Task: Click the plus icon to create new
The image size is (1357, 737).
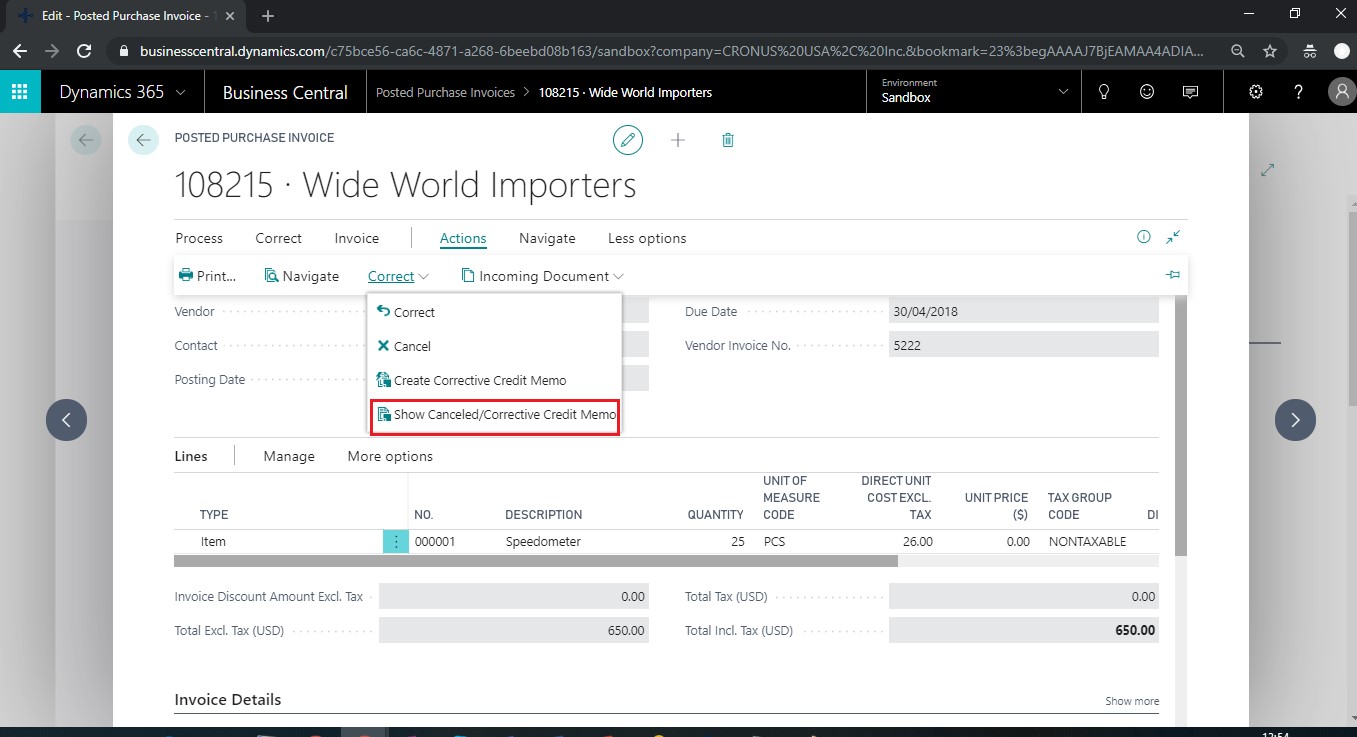Action: 678,140
